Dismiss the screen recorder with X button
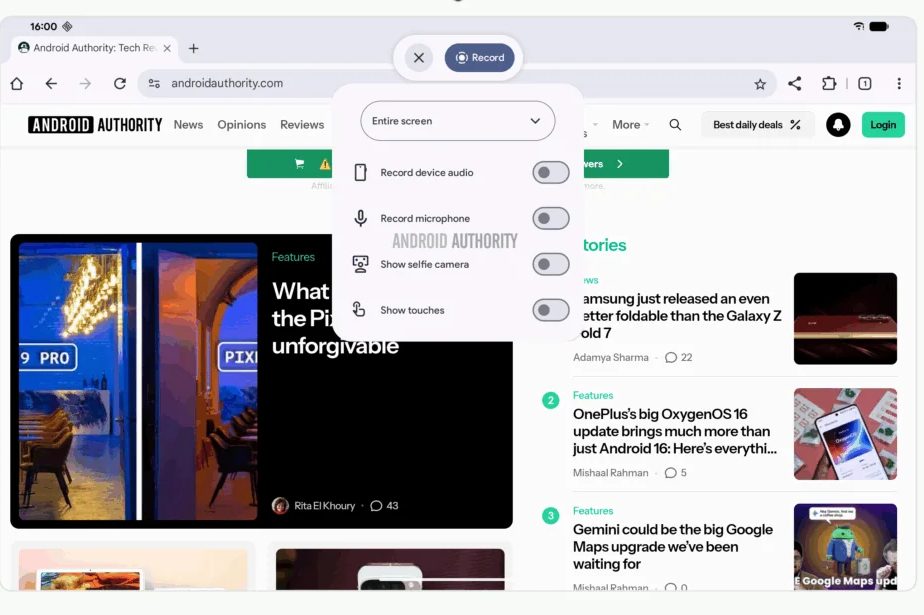The width and height of the screenshot is (924, 615). point(419,58)
